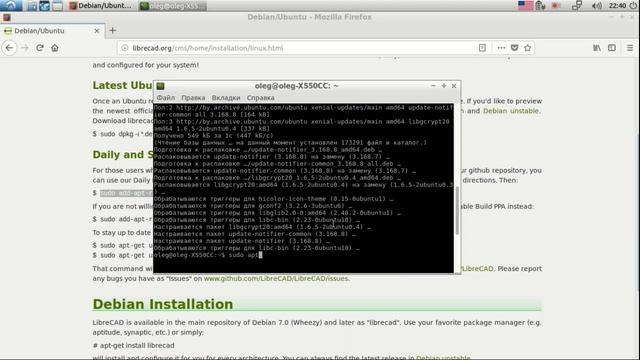Click the 22:40 clock
640x360 pixels.
tap(617, 5)
